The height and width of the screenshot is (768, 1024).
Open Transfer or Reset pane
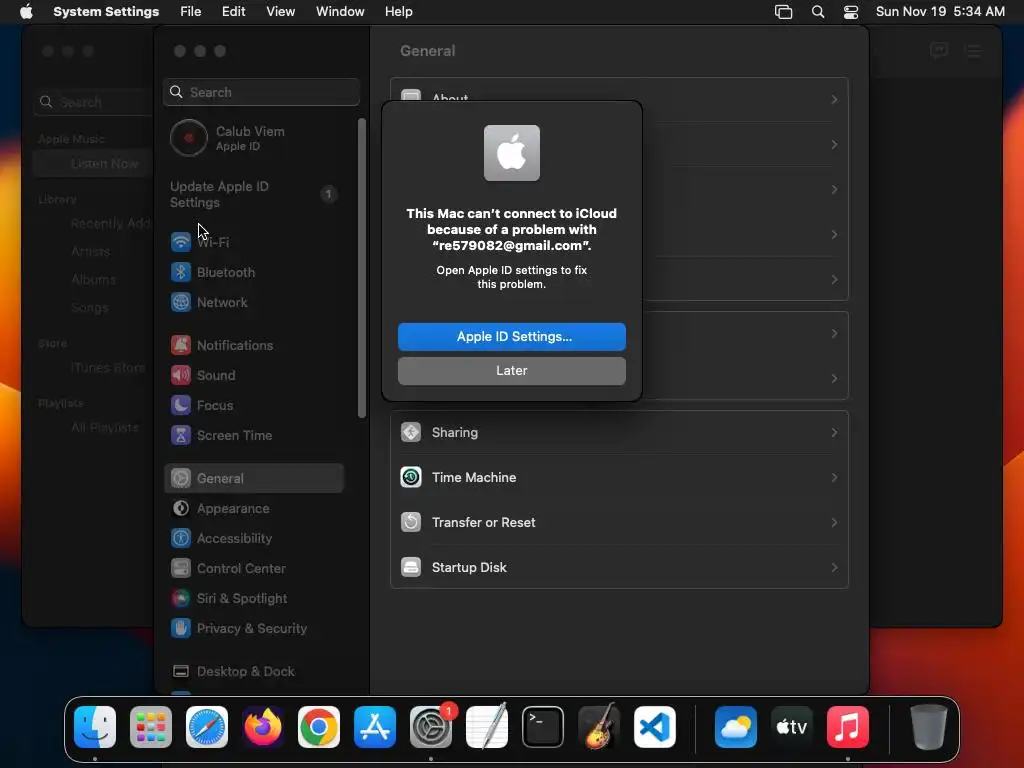point(619,522)
